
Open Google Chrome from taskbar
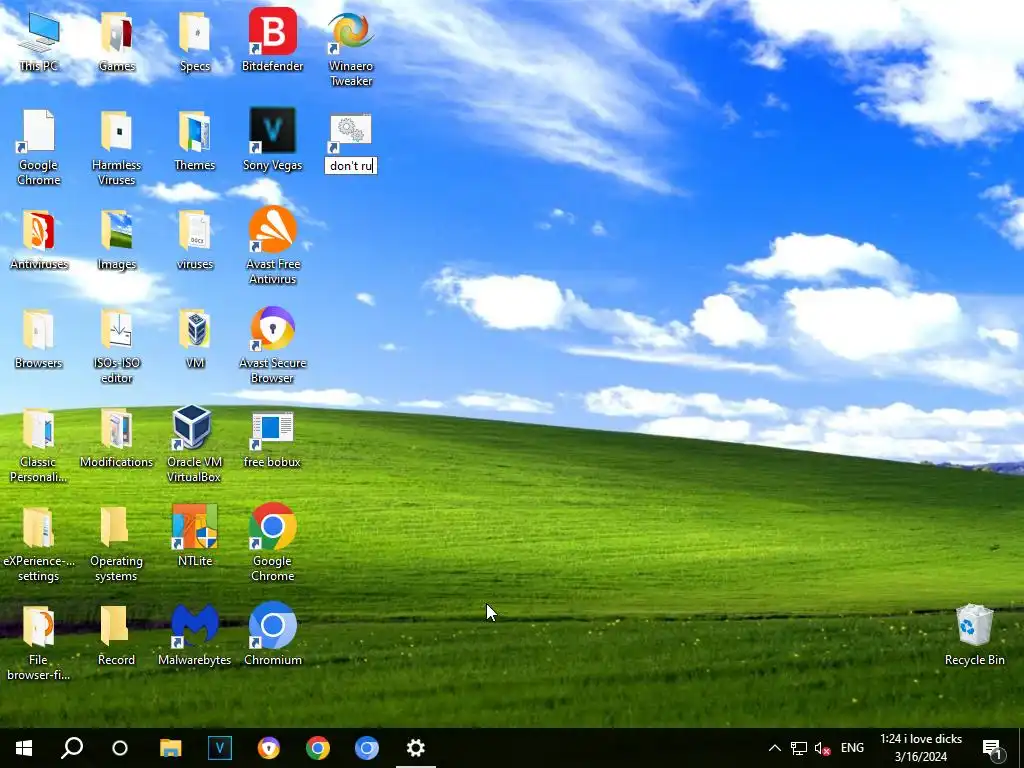(x=317, y=748)
